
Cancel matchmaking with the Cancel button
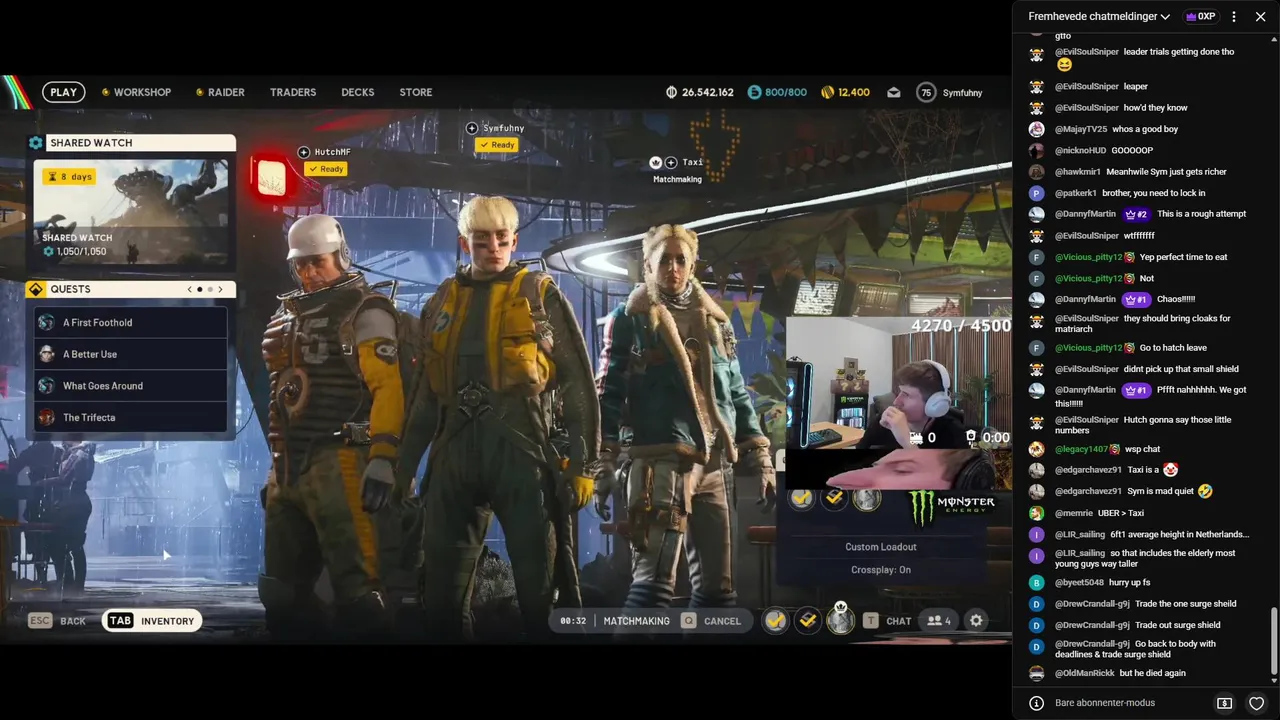[x=711, y=621]
